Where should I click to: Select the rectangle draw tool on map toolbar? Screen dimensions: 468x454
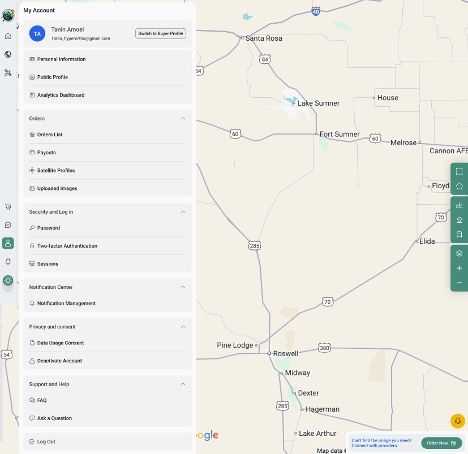(x=459, y=172)
